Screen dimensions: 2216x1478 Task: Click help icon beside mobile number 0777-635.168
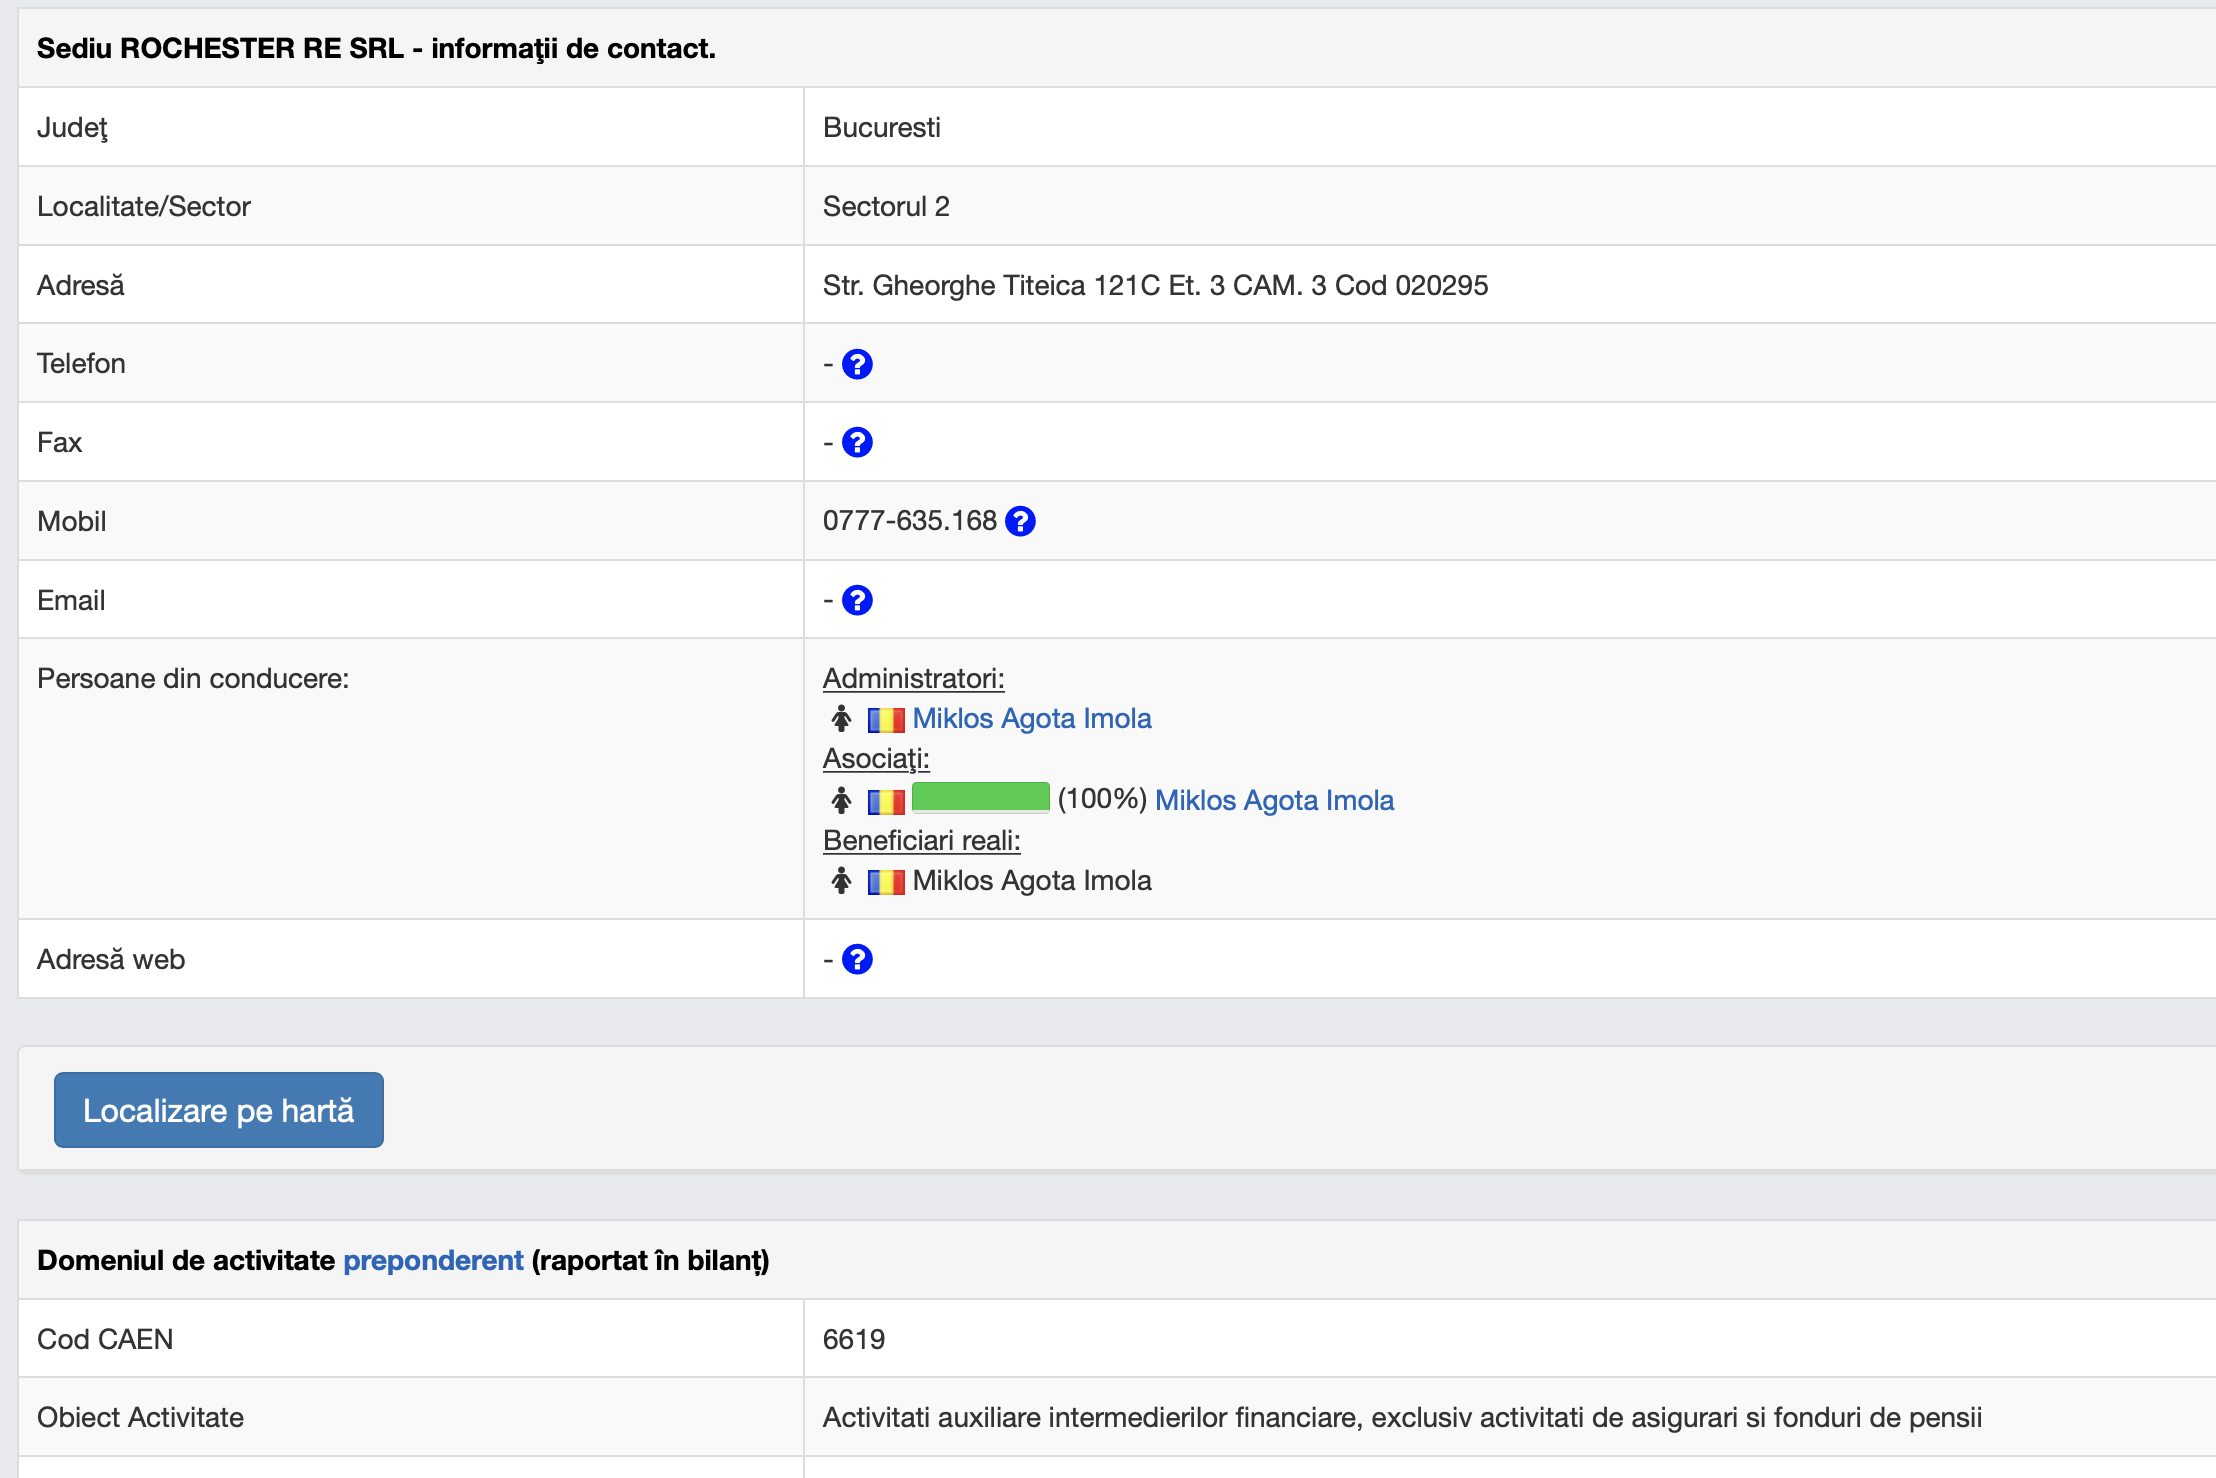tap(1020, 521)
